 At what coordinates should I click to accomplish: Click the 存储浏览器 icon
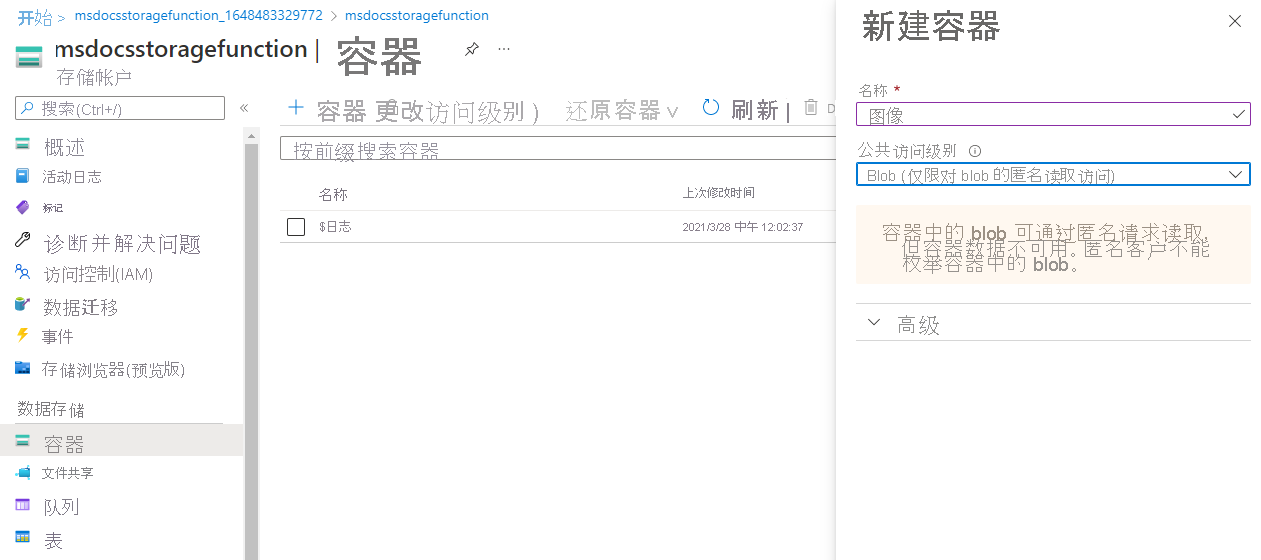point(23,368)
